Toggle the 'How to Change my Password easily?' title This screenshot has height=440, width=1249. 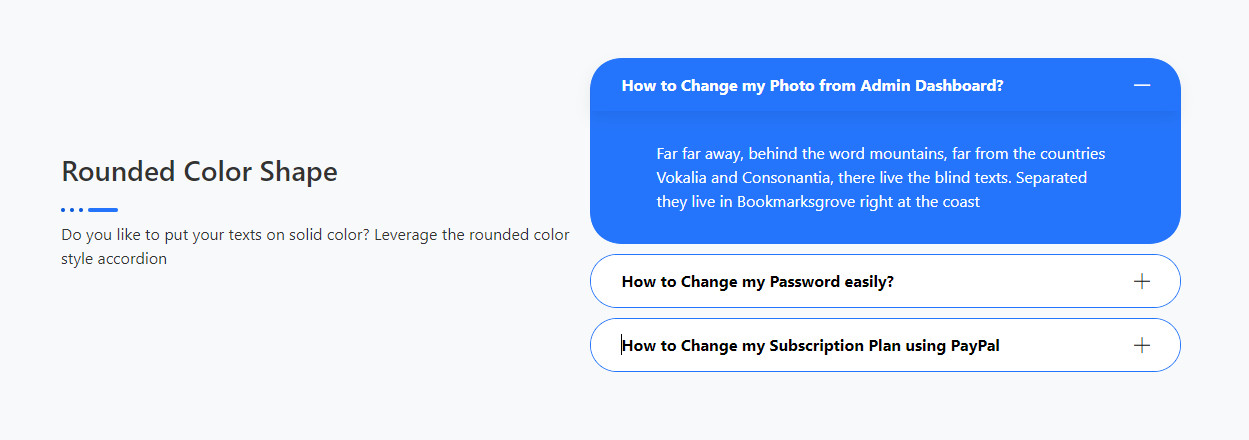coord(757,282)
